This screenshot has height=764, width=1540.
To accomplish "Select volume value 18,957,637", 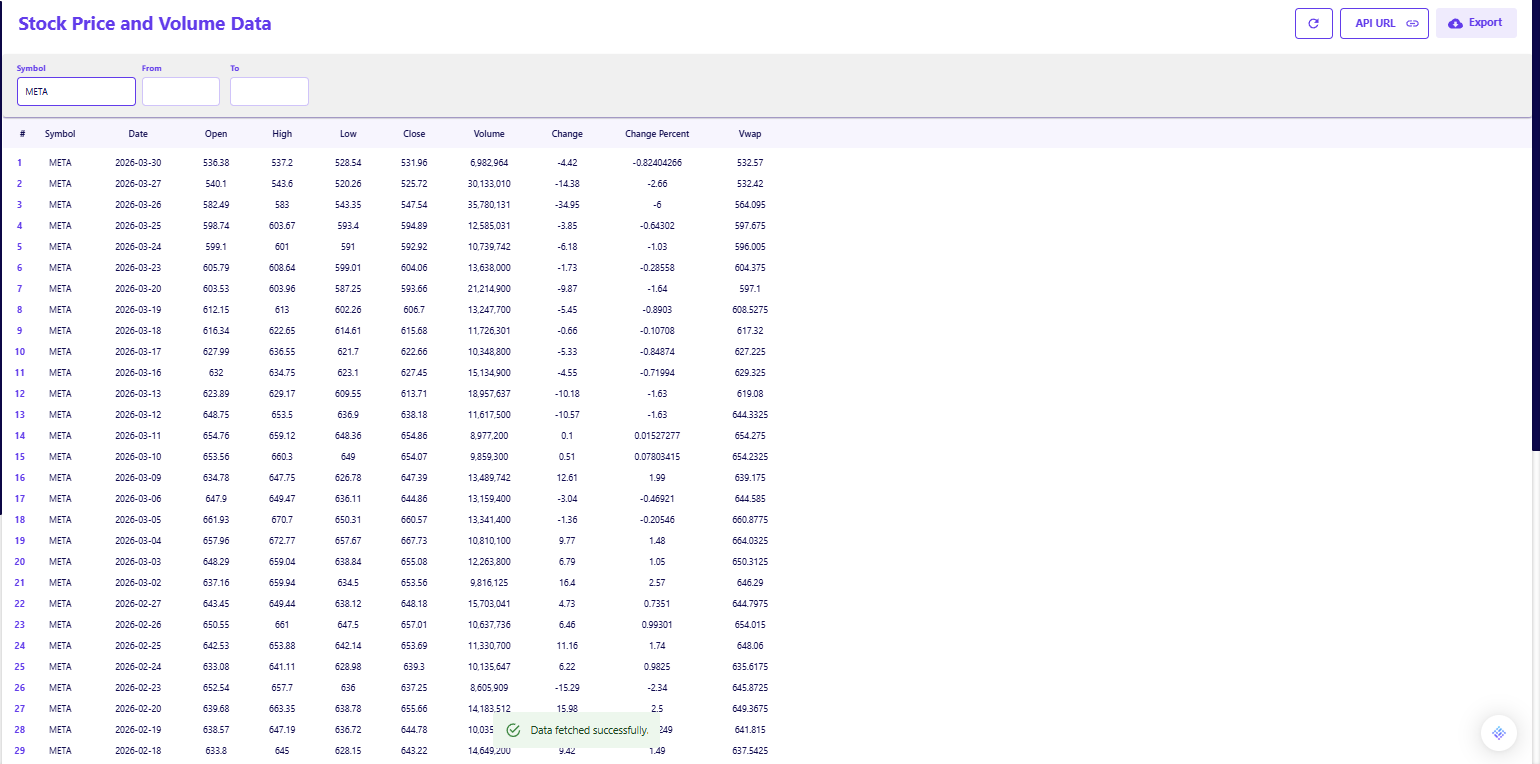I will pos(489,393).
